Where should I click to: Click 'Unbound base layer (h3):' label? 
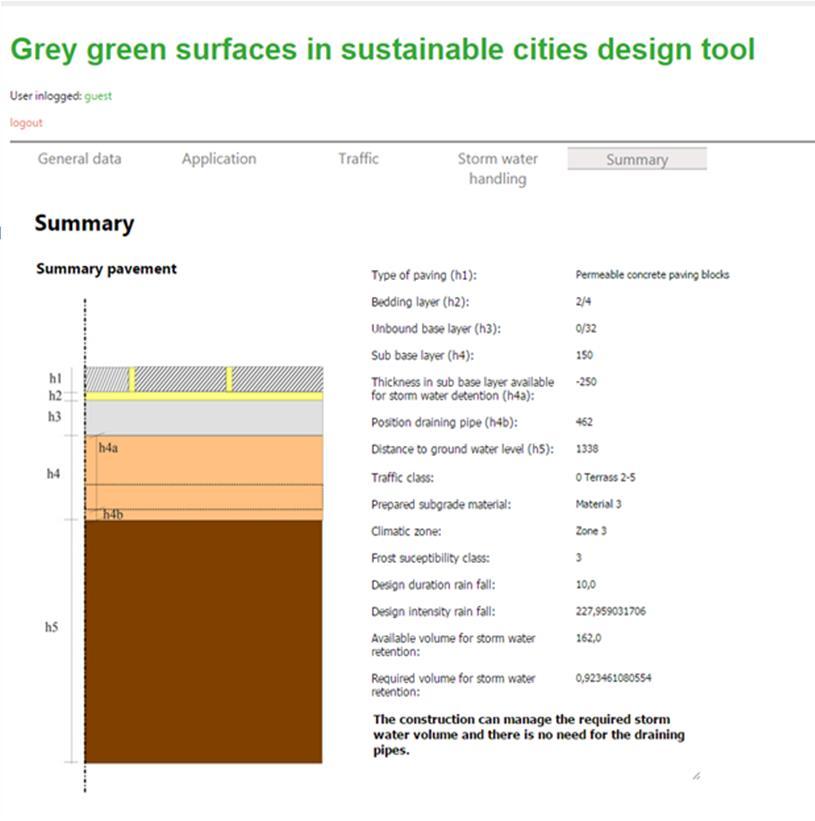(436, 329)
